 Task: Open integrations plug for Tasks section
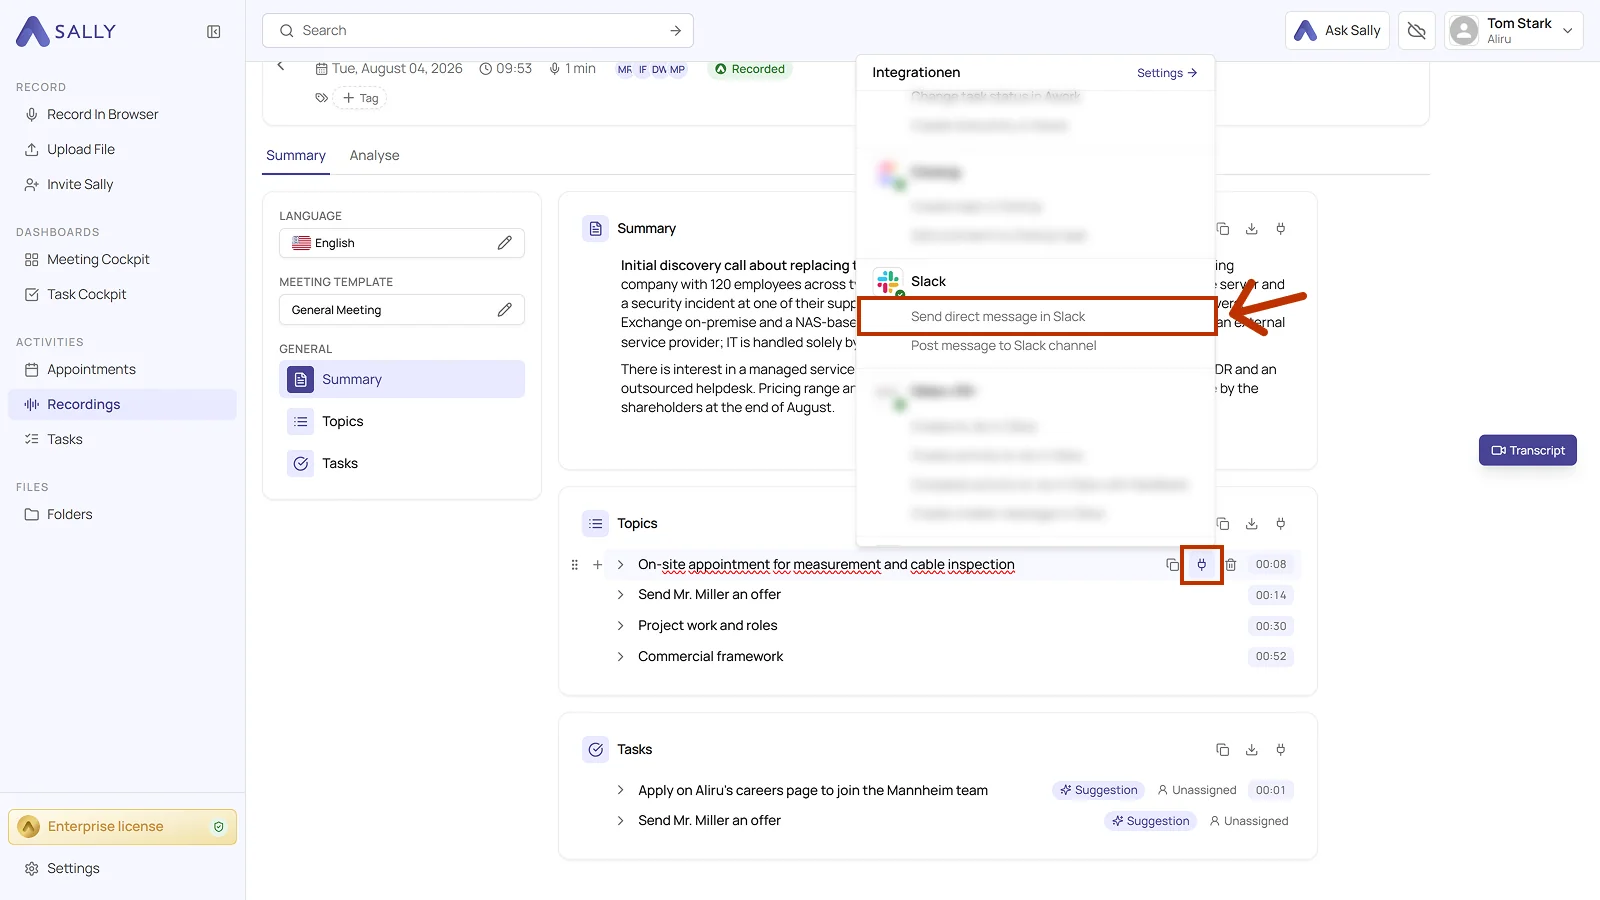tap(1280, 750)
